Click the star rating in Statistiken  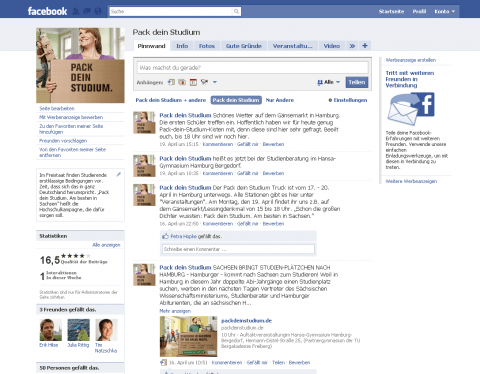tap(76, 256)
